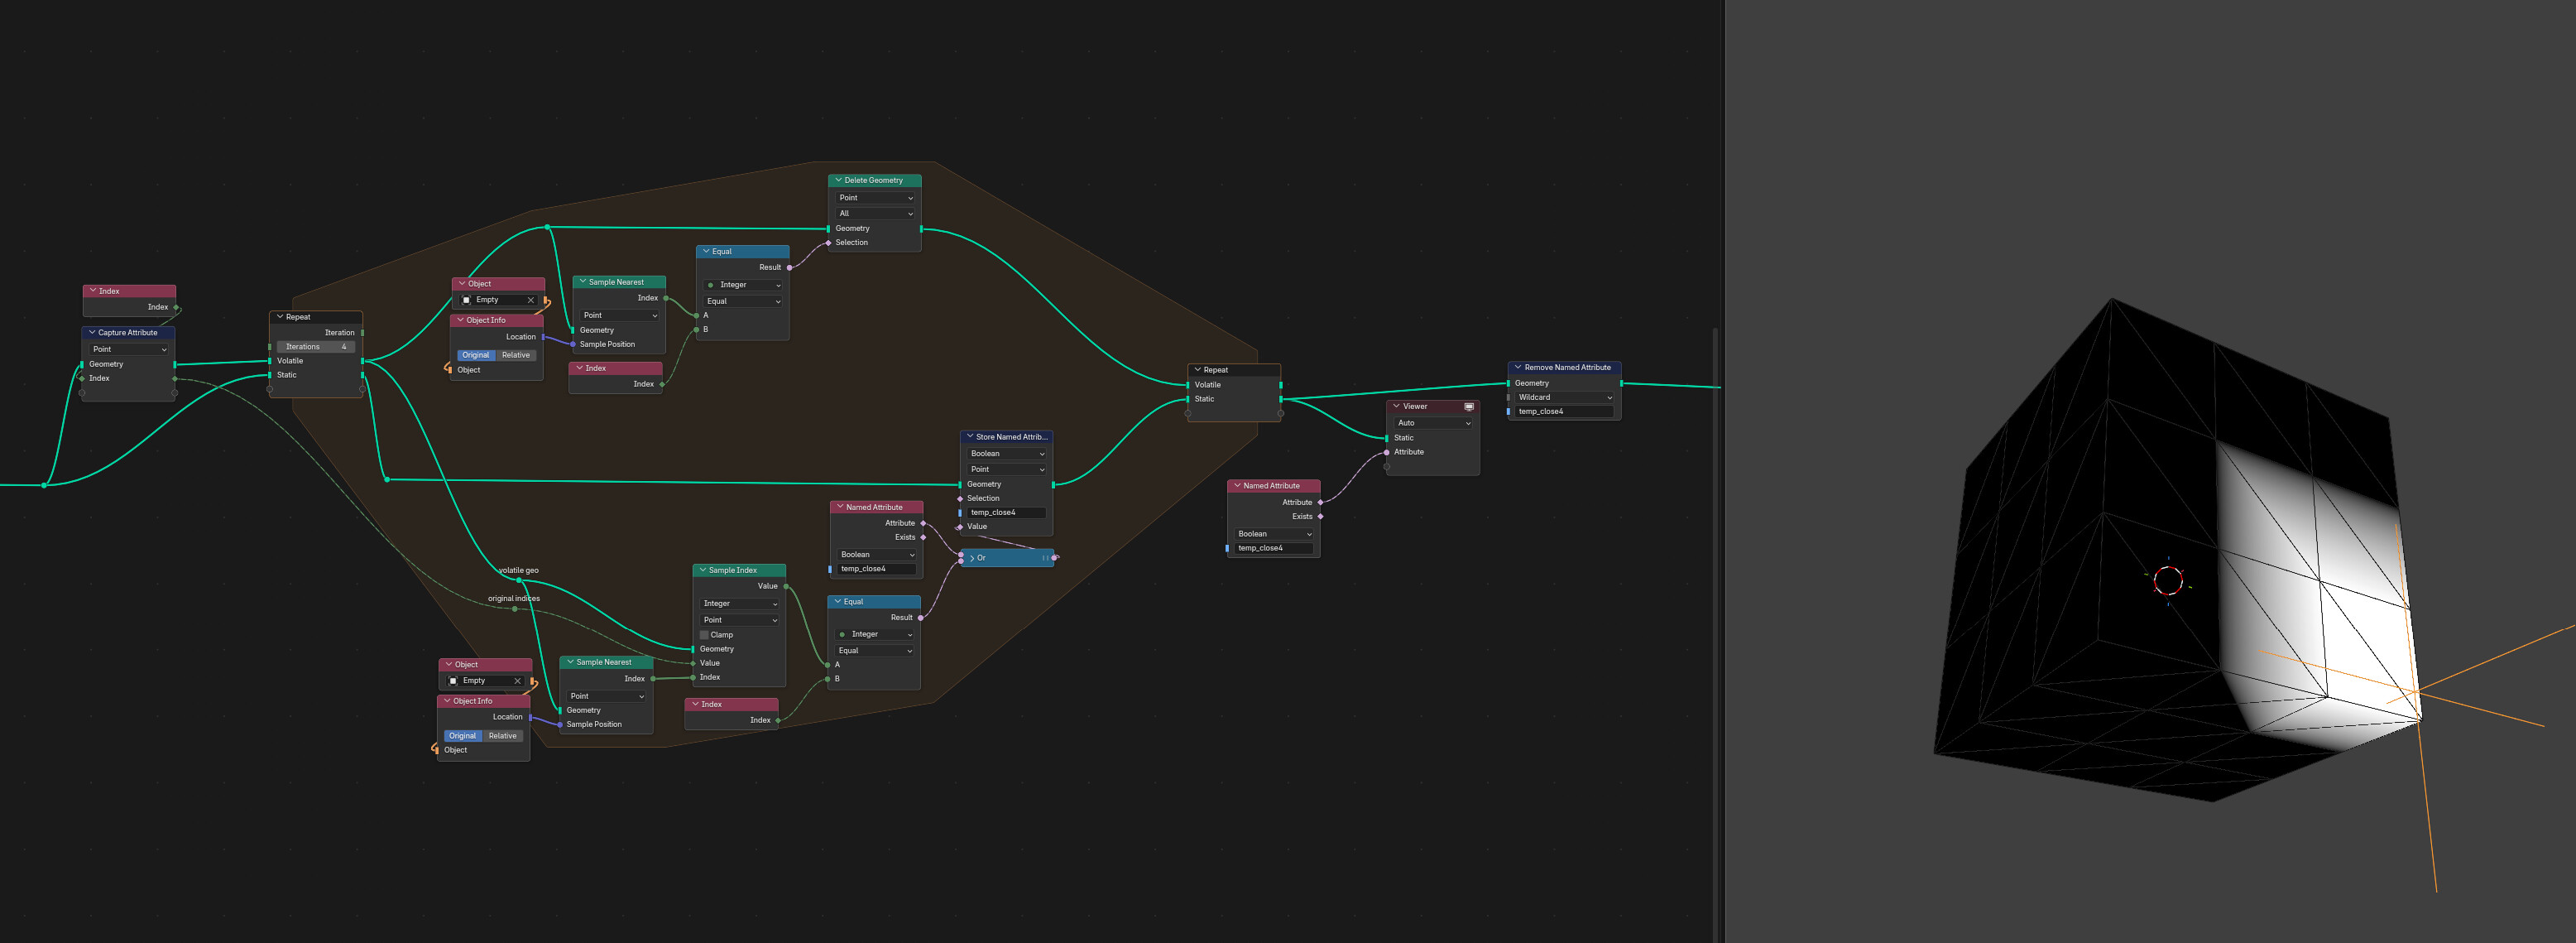Open the Auto domain dropdown in Viewer node

1433,423
